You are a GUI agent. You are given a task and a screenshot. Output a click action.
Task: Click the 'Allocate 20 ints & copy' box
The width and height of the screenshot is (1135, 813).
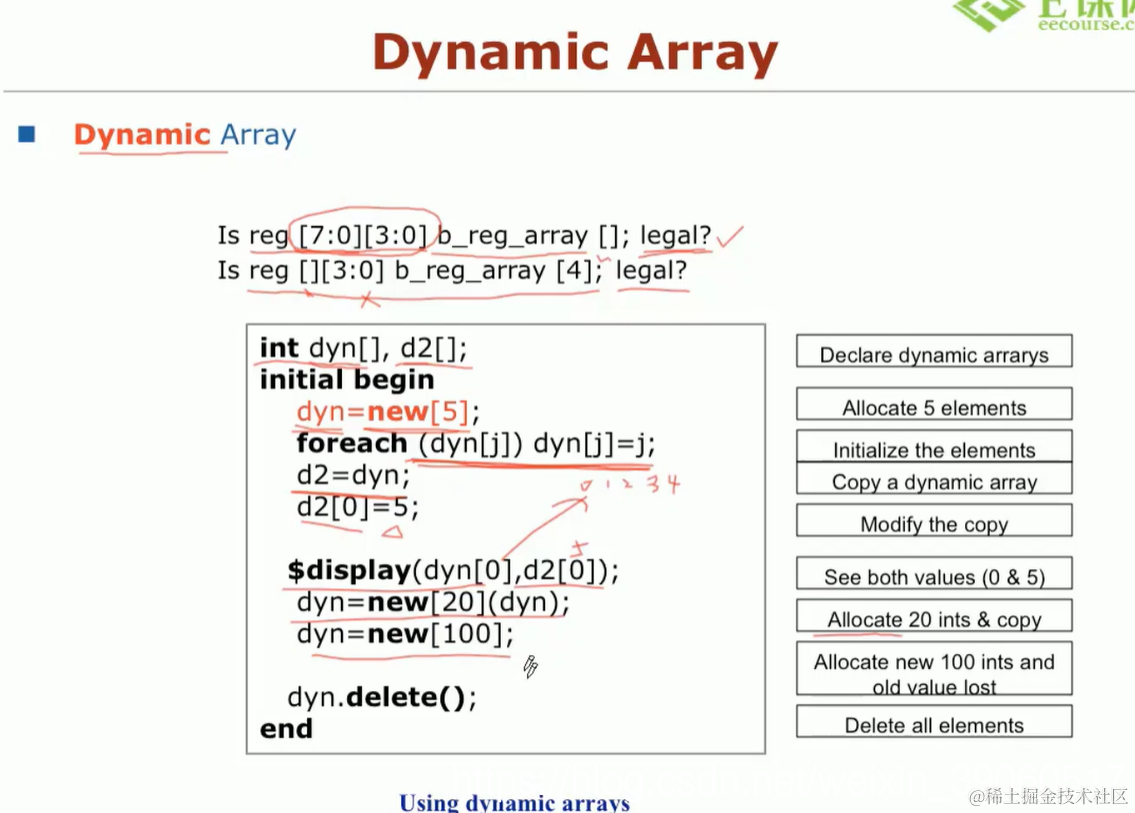point(934,616)
